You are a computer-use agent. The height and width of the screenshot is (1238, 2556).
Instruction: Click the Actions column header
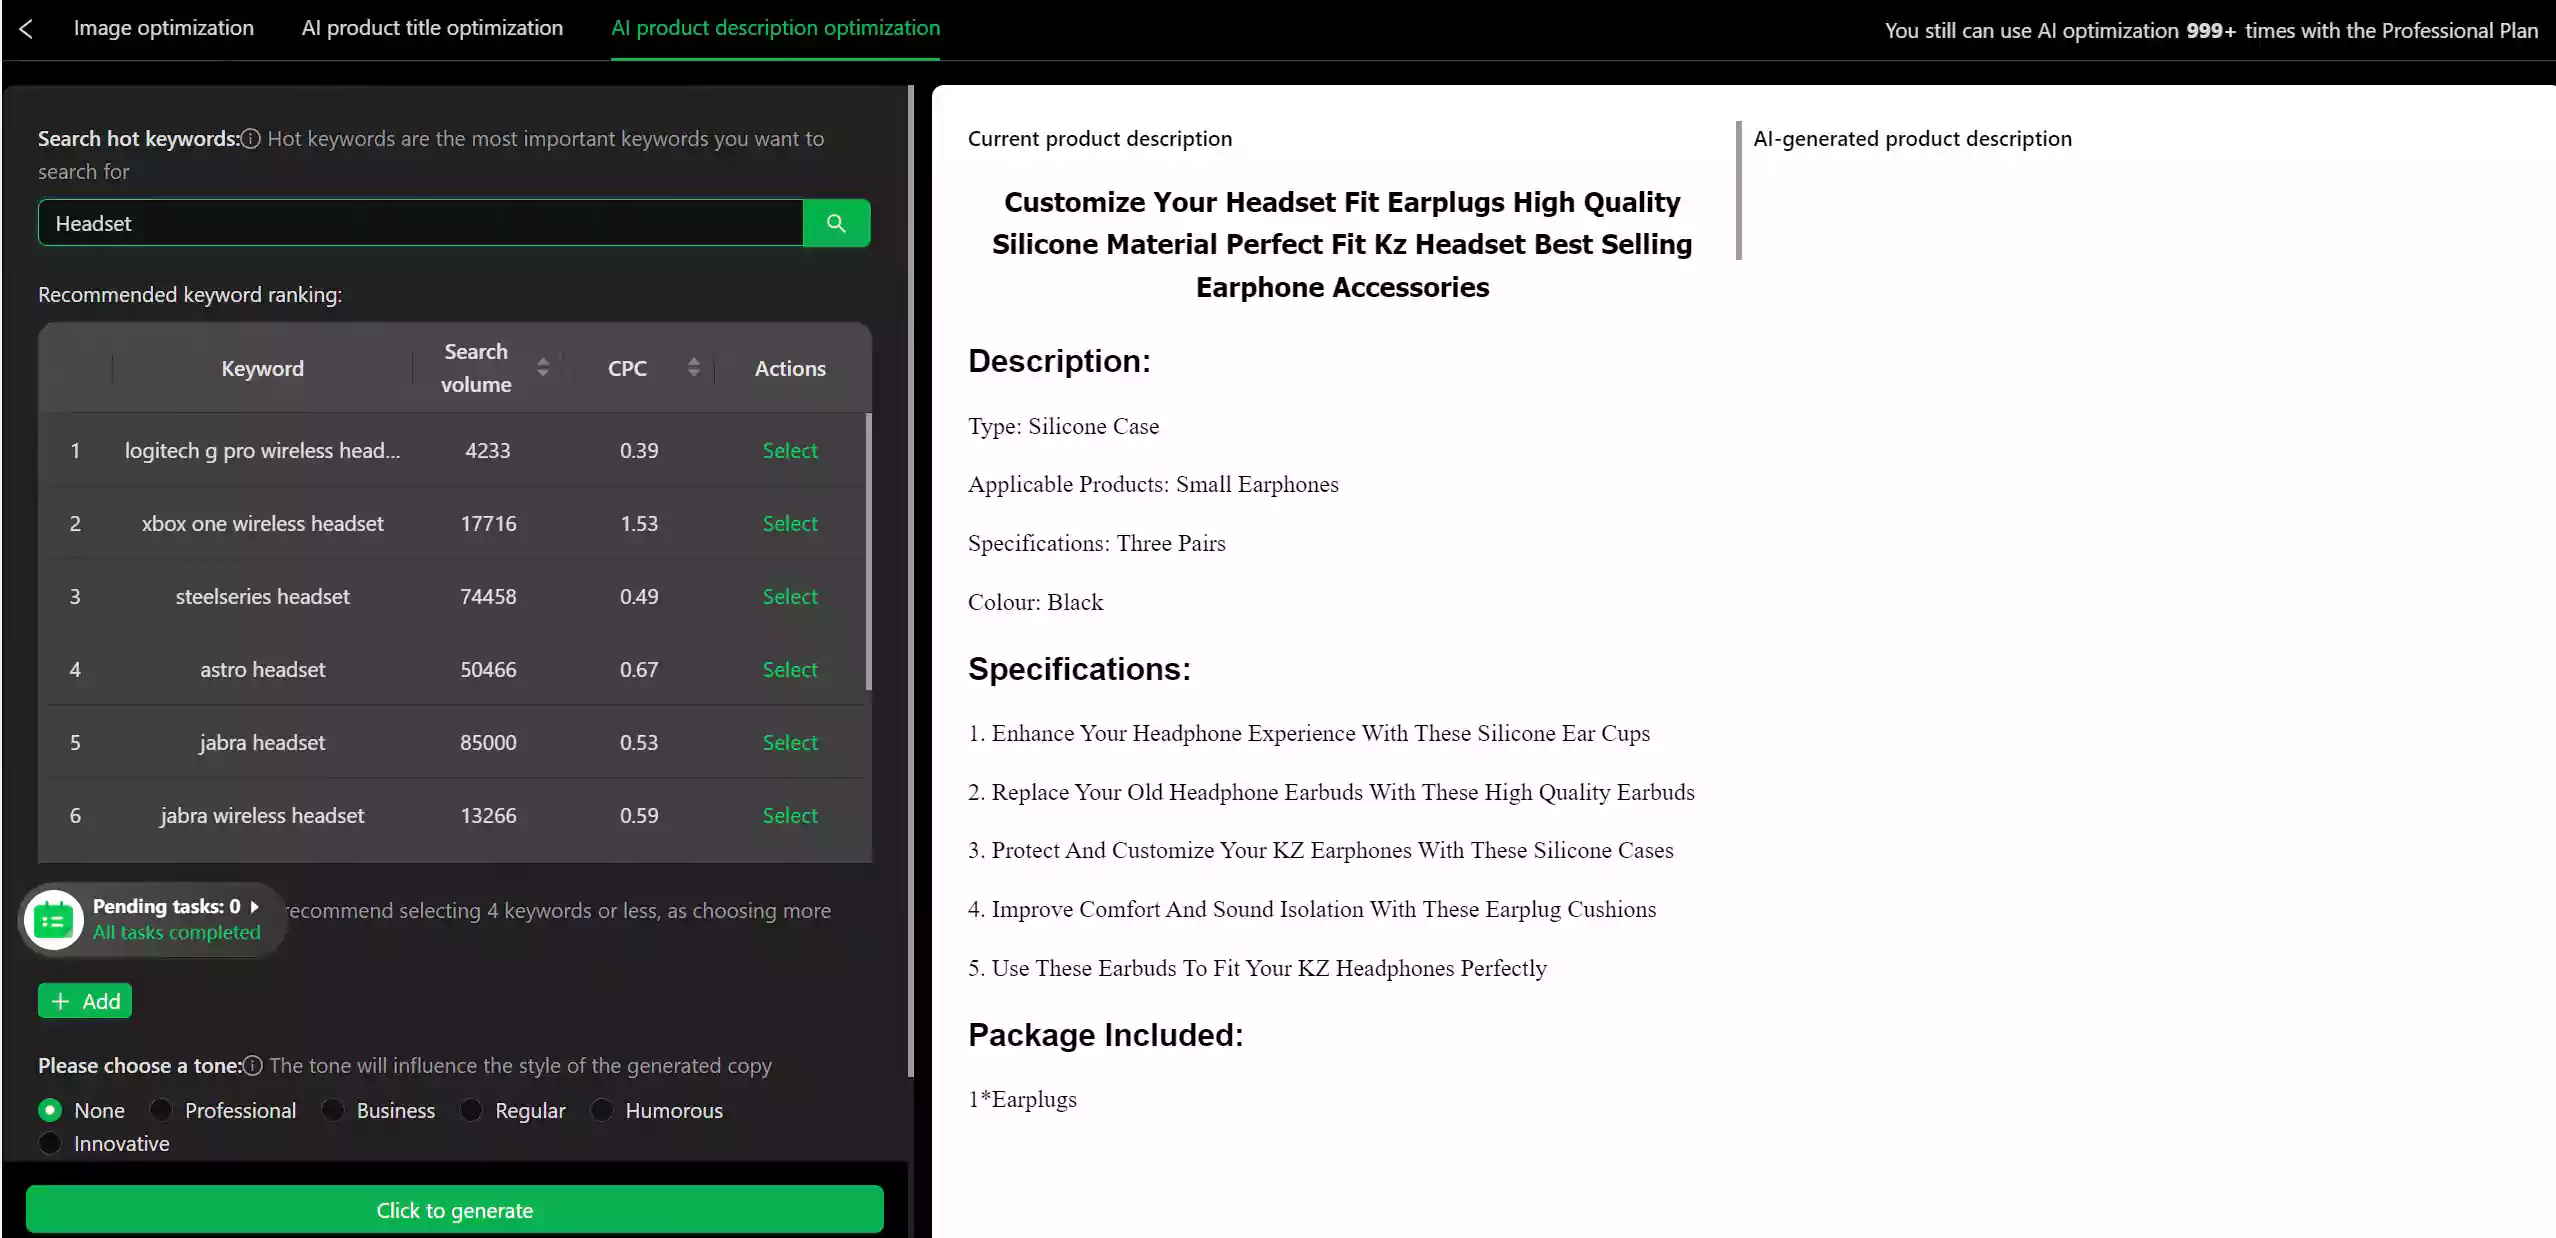(x=790, y=368)
